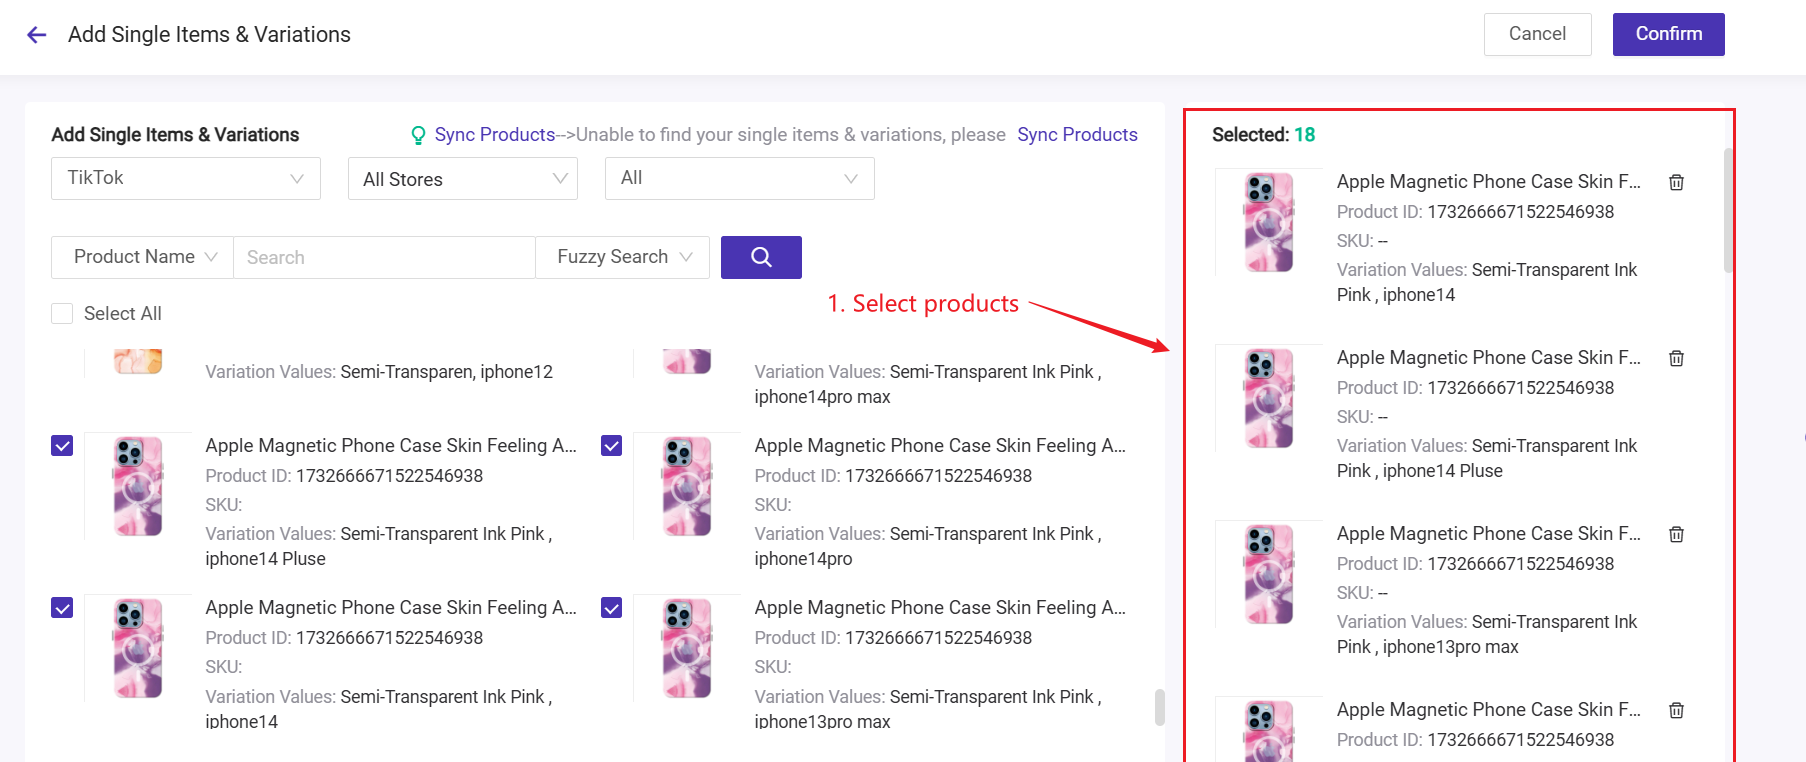Screen dimensions: 1806x762
Task: Trash the selected iphone13pro max item
Action: [1676, 534]
